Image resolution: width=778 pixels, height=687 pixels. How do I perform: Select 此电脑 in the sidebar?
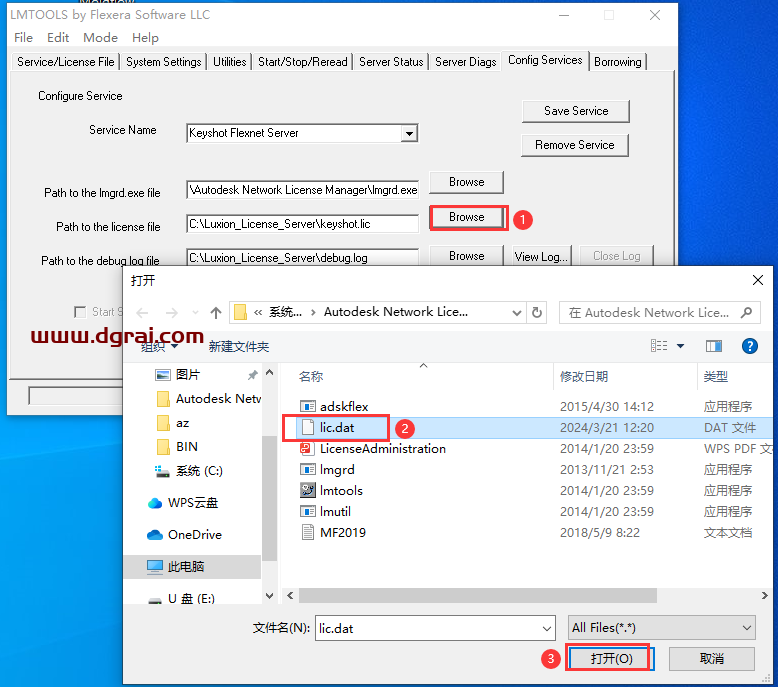pyautogui.click(x=192, y=566)
